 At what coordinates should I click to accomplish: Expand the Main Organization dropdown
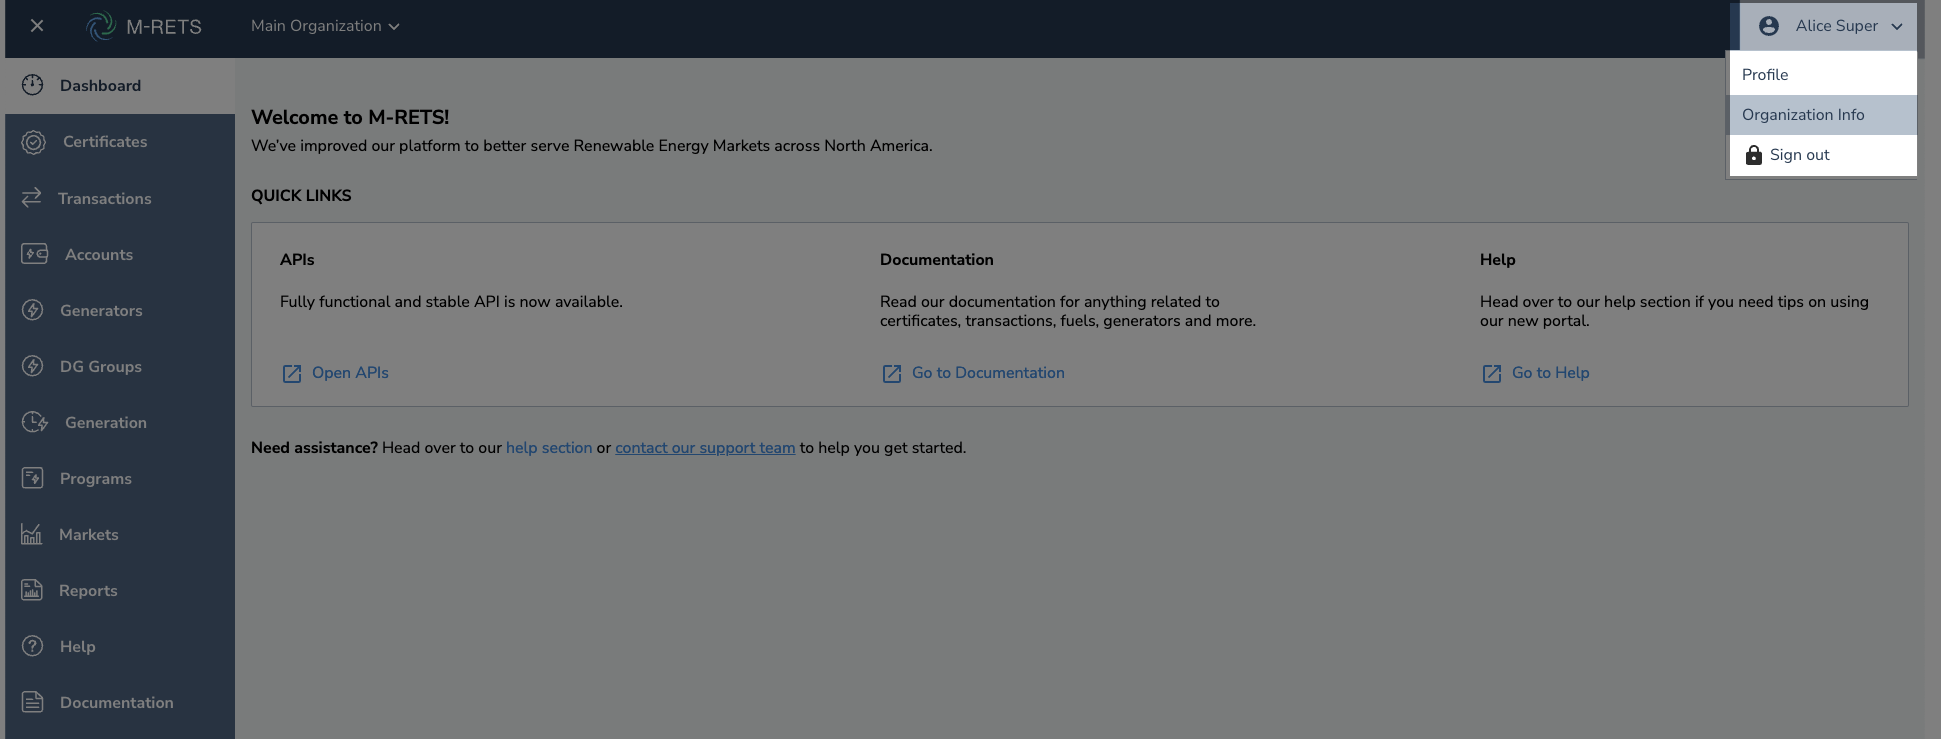[x=325, y=26]
